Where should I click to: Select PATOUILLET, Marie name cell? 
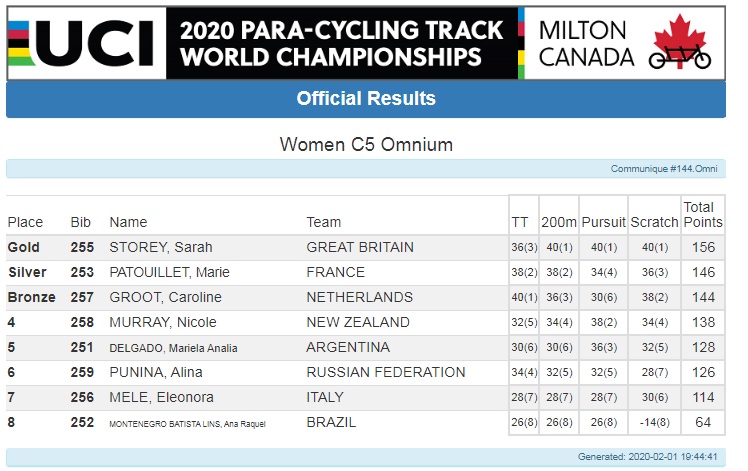(169, 272)
